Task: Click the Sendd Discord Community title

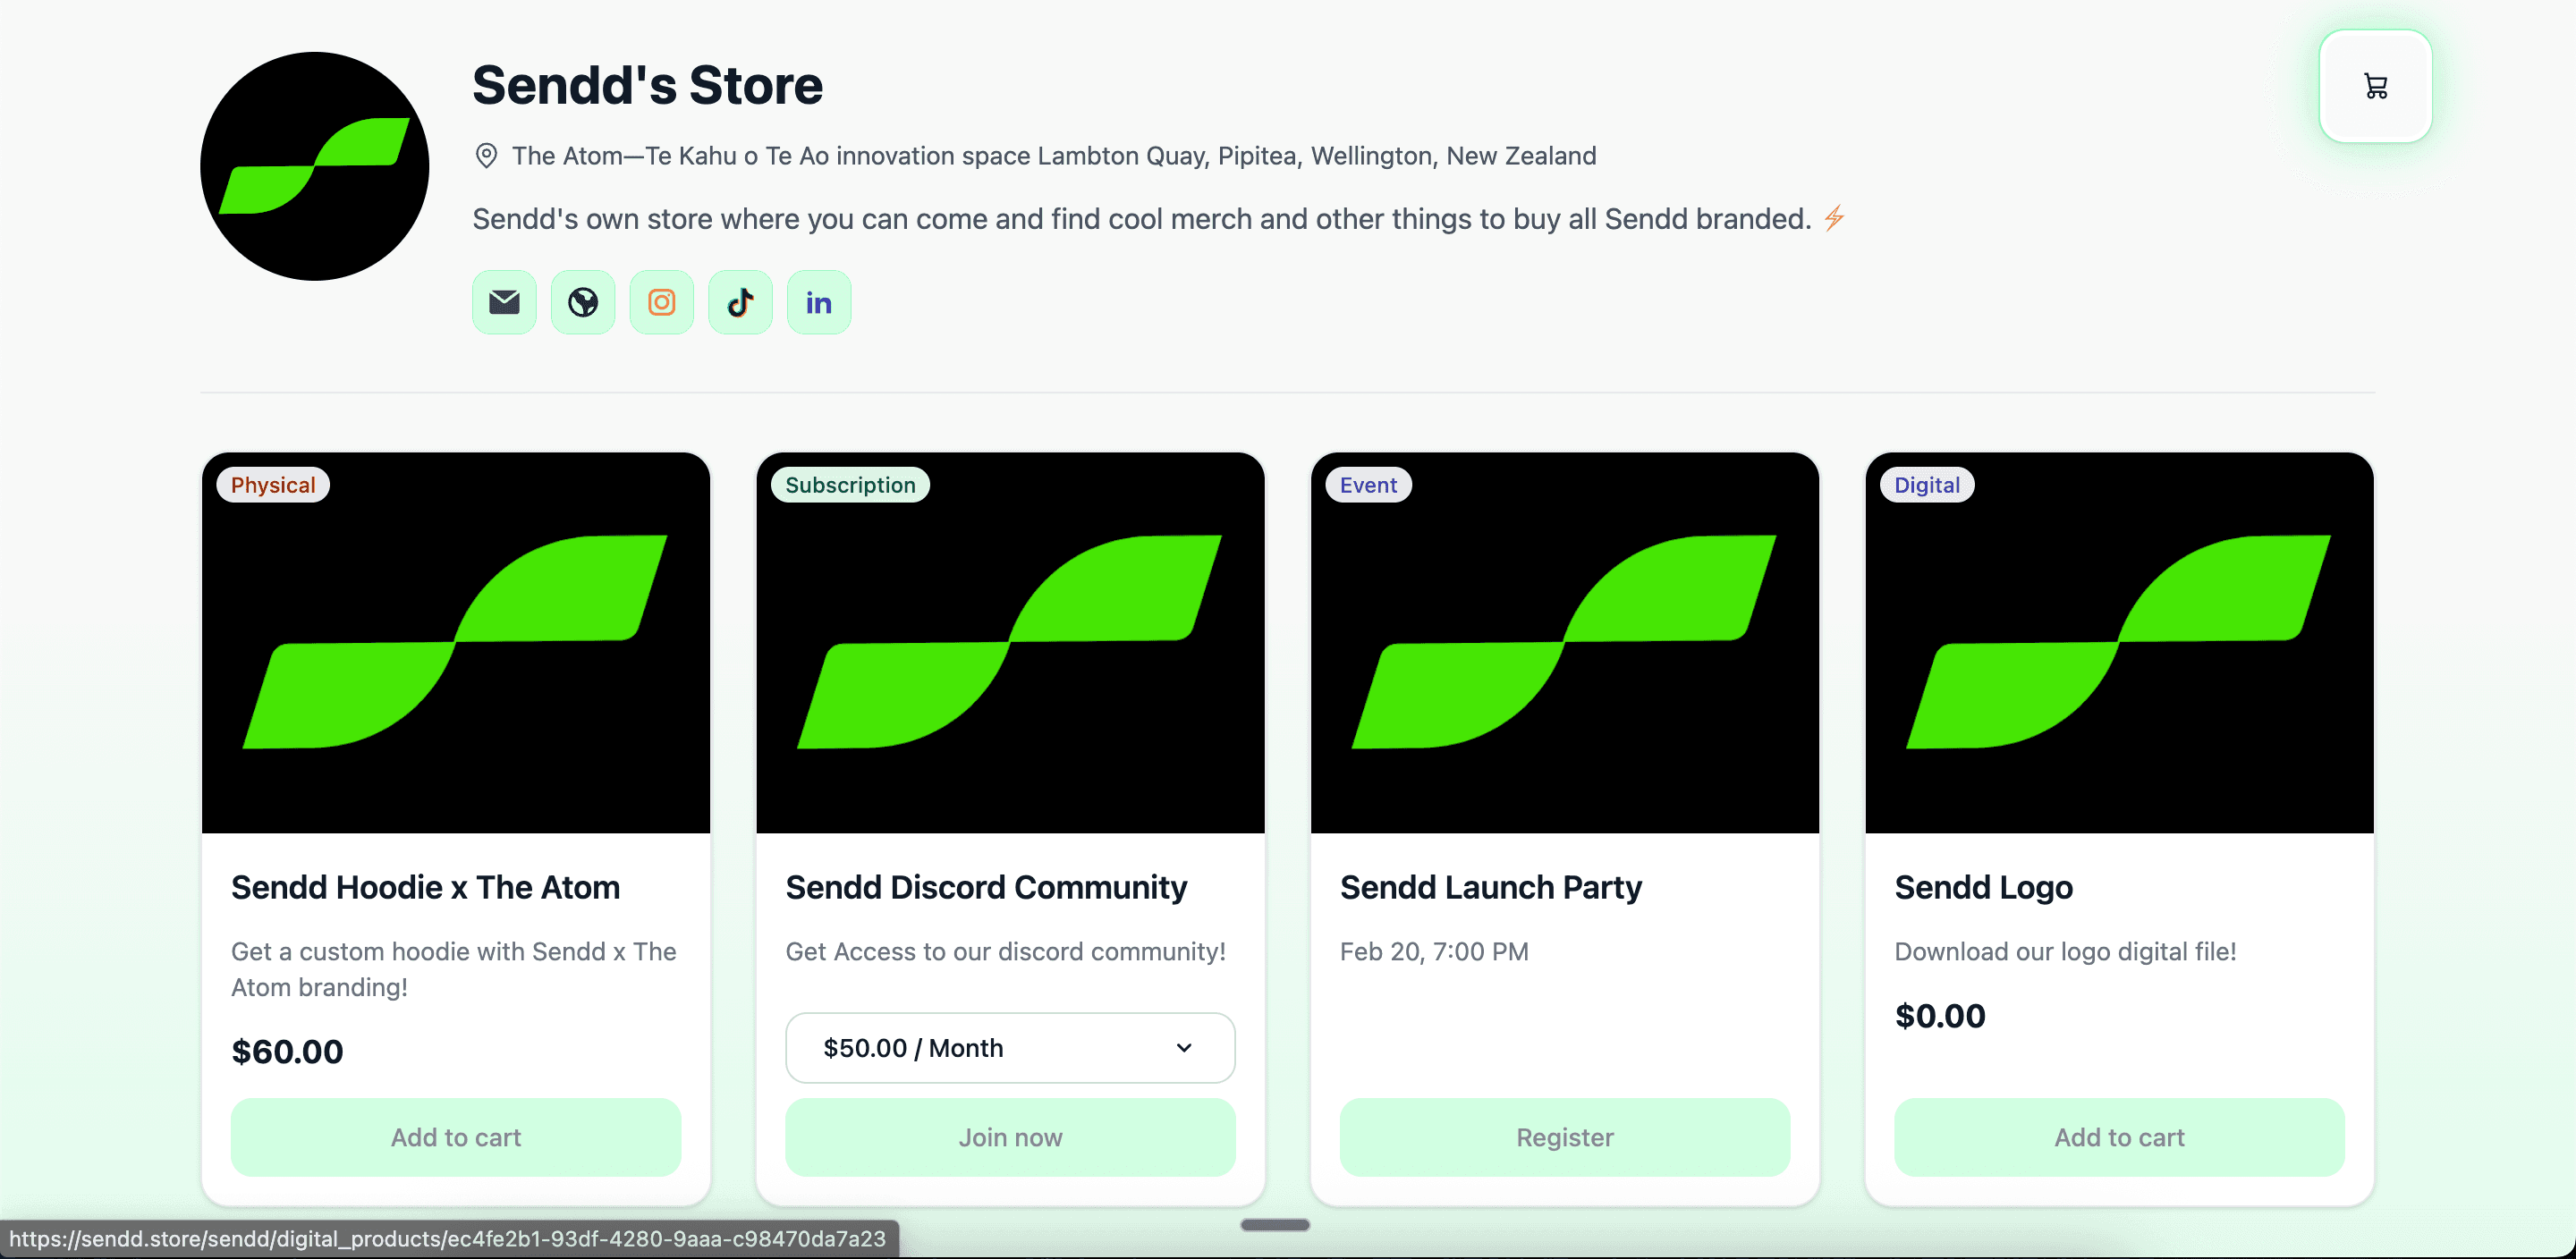Action: [x=986, y=887]
